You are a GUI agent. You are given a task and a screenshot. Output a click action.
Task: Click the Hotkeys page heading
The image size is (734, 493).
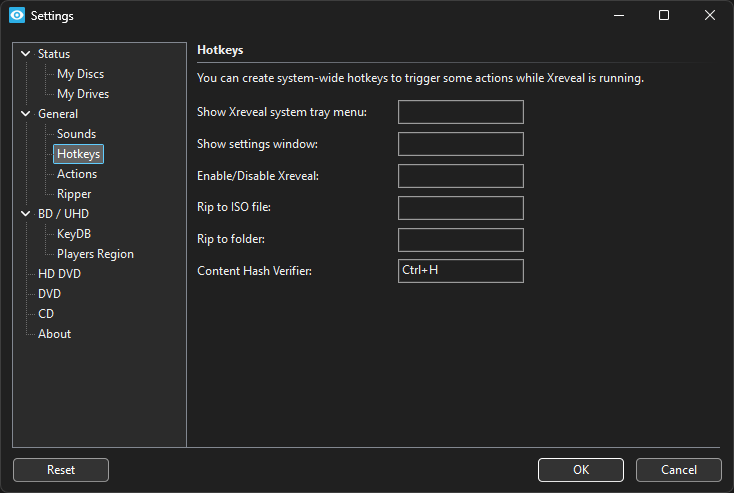click(x=220, y=50)
